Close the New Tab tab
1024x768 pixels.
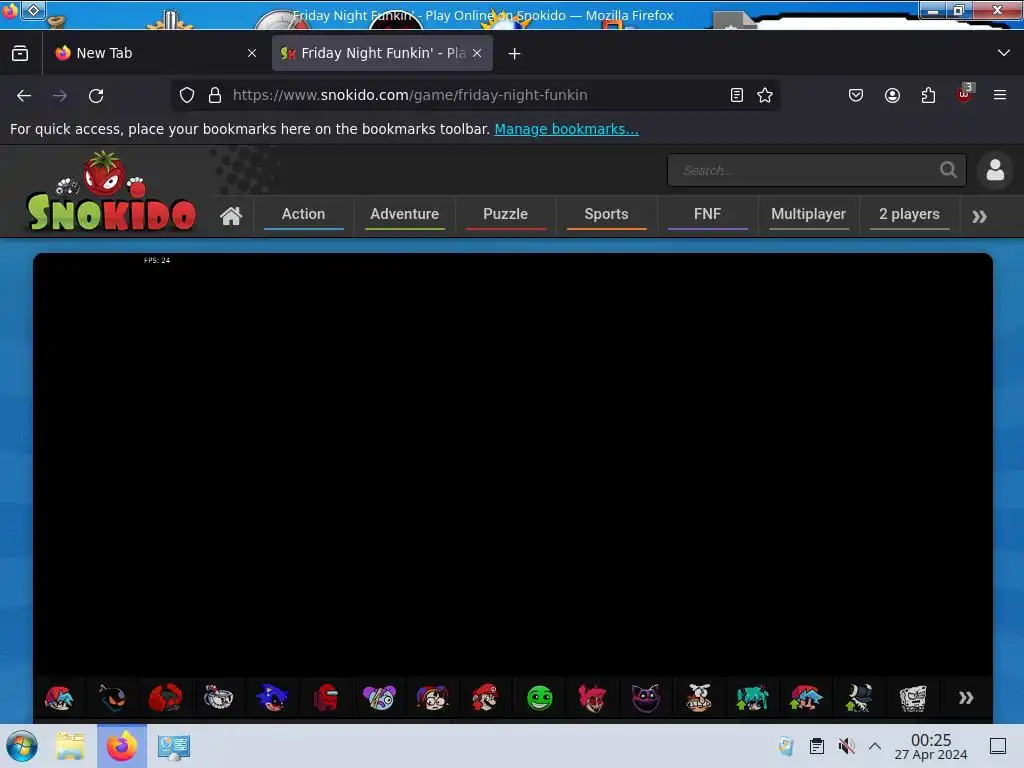(252, 53)
